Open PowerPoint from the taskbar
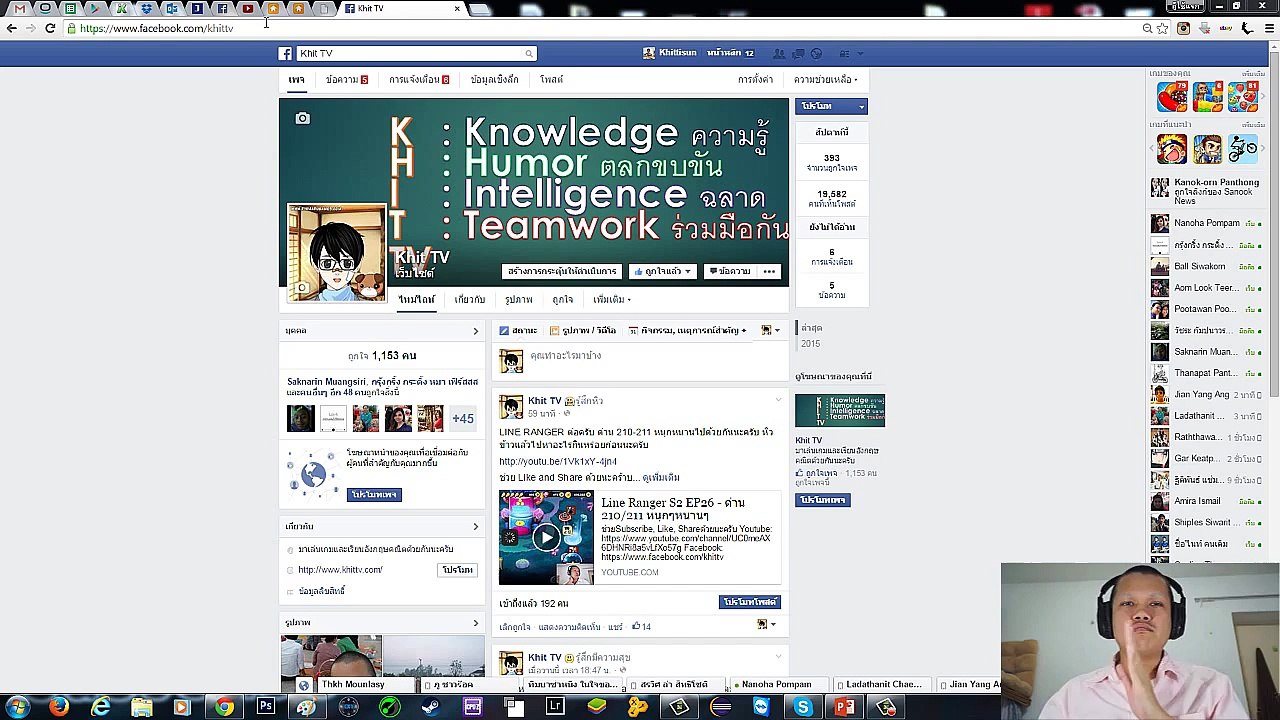 pyautogui.click(x=844, y=708)
